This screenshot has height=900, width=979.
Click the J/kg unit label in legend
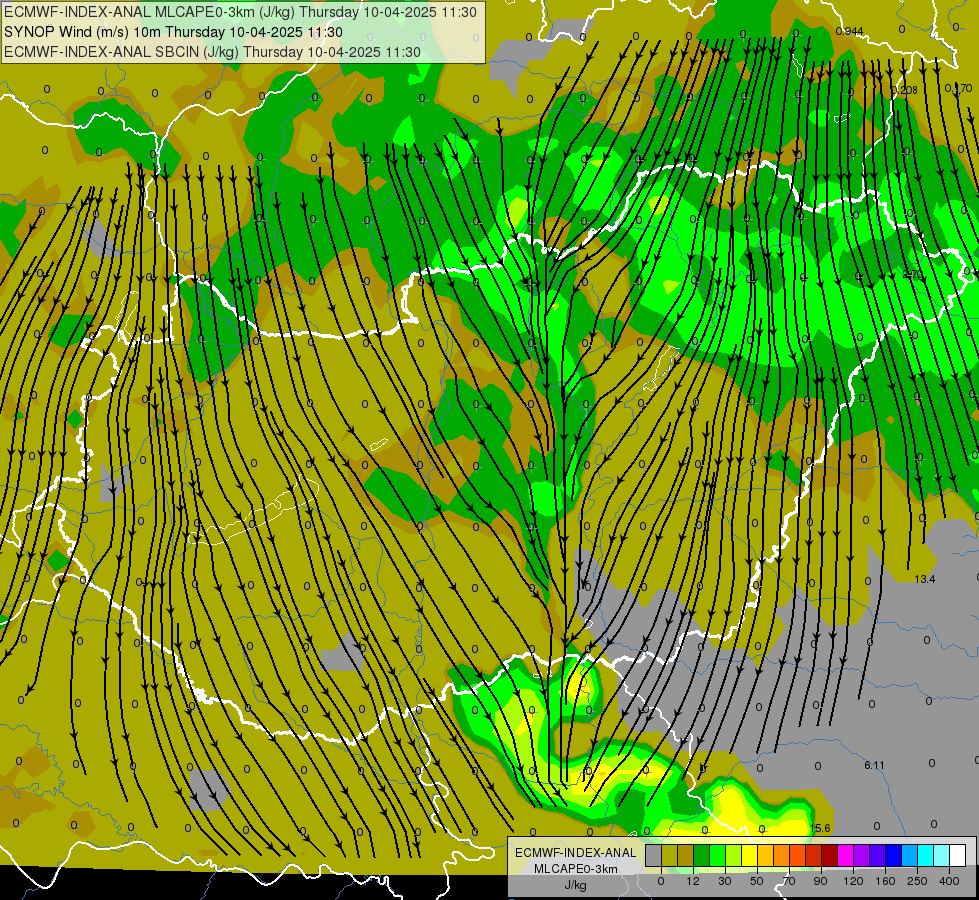click(x=575, y=885)
